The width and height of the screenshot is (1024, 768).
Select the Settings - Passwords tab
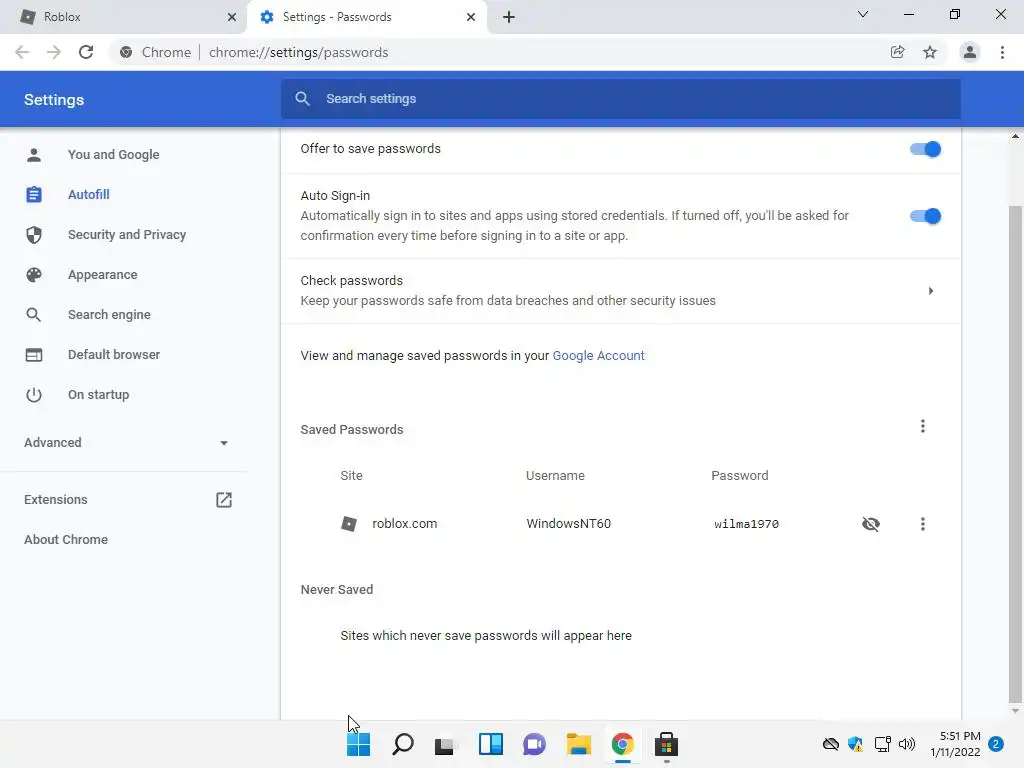click(x=366, y=17)
